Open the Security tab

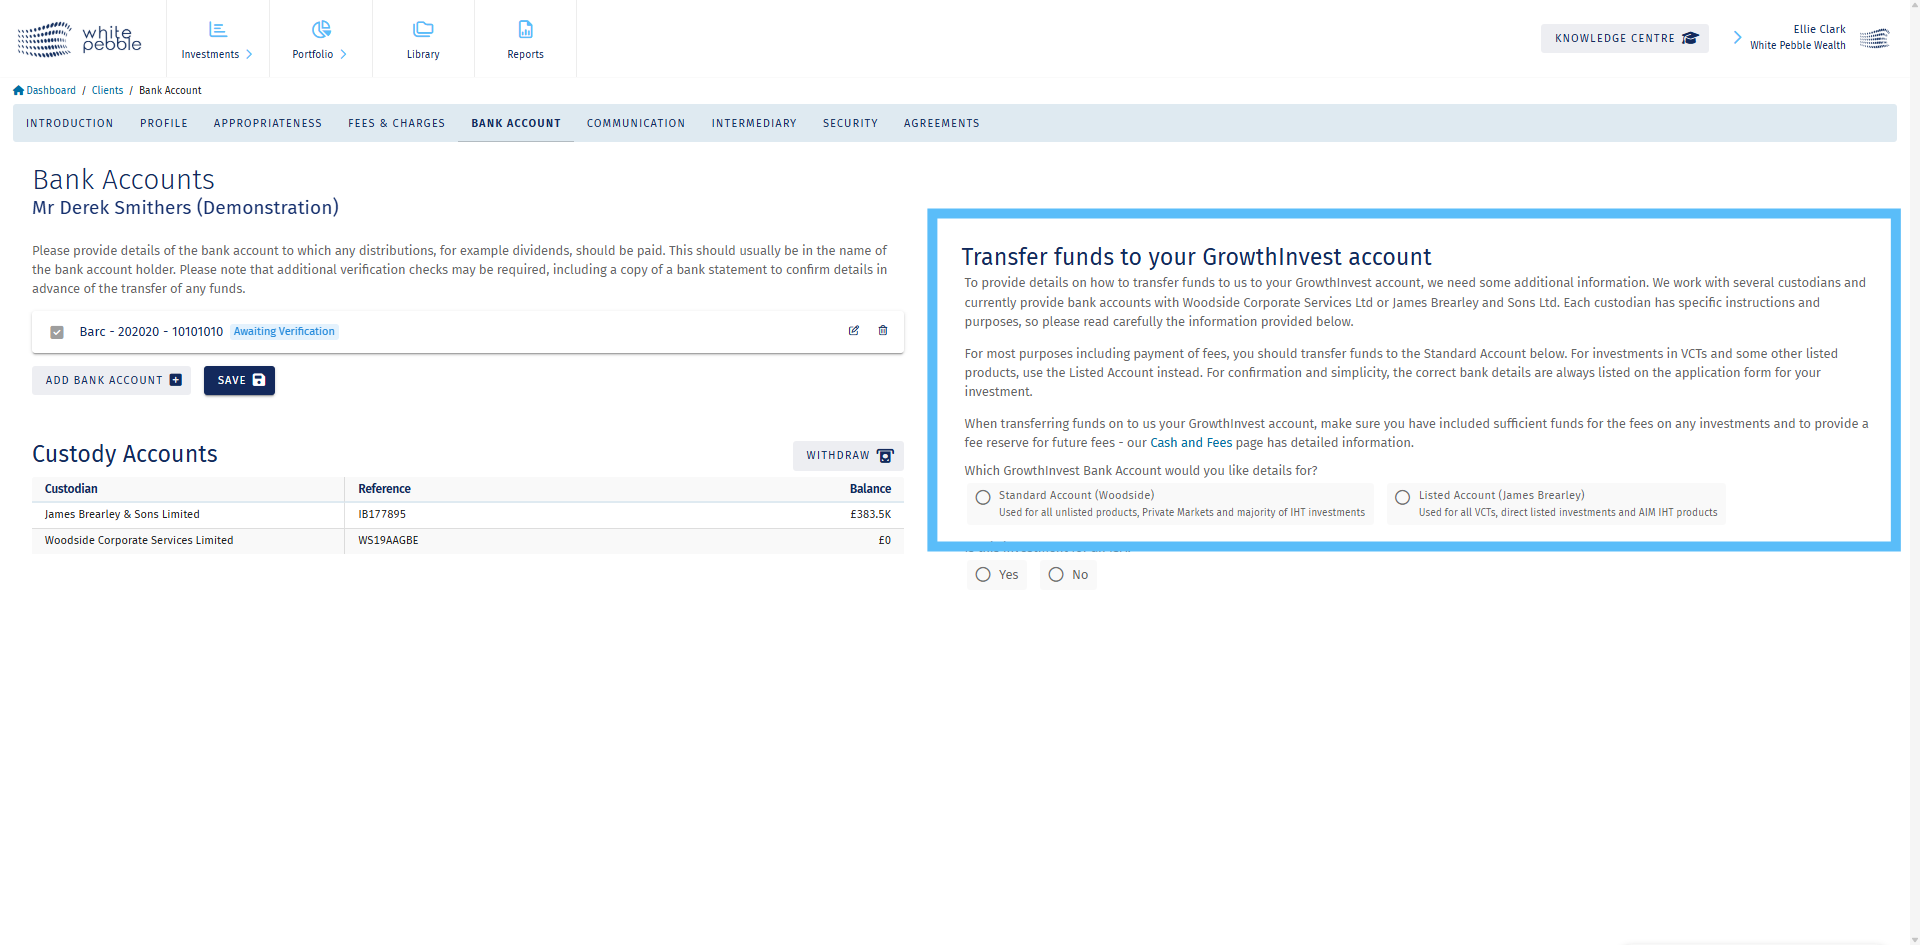(x=850, y=123)
